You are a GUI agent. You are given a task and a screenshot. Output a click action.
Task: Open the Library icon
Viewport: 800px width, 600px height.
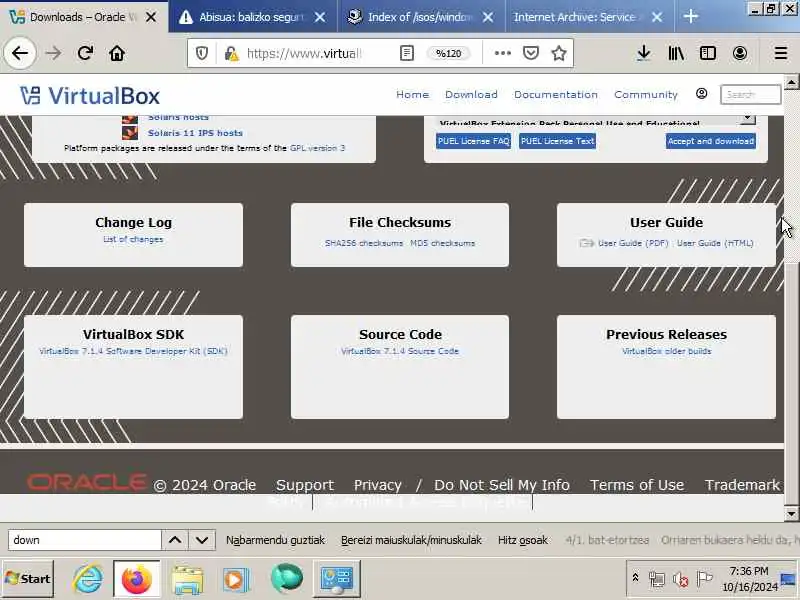click(x=676, y=53)
